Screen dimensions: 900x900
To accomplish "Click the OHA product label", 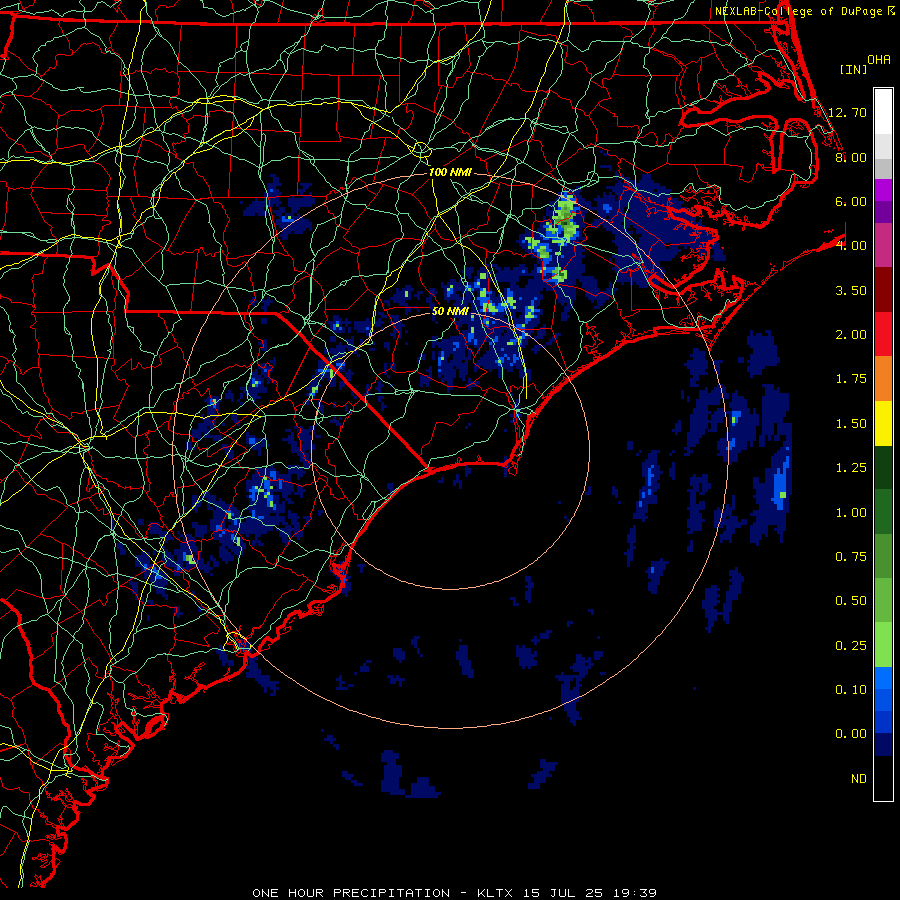I will pos(879,60).
